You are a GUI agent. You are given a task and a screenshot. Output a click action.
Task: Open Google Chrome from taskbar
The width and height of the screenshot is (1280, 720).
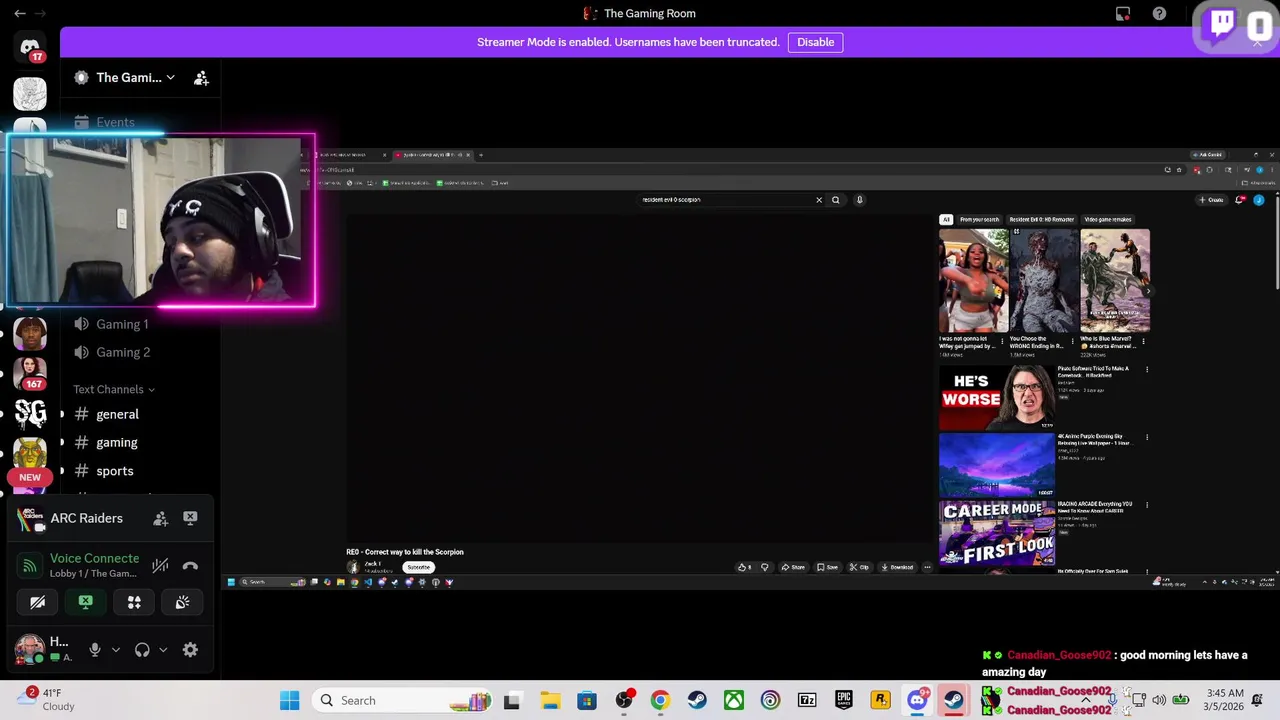pos(660,701)
